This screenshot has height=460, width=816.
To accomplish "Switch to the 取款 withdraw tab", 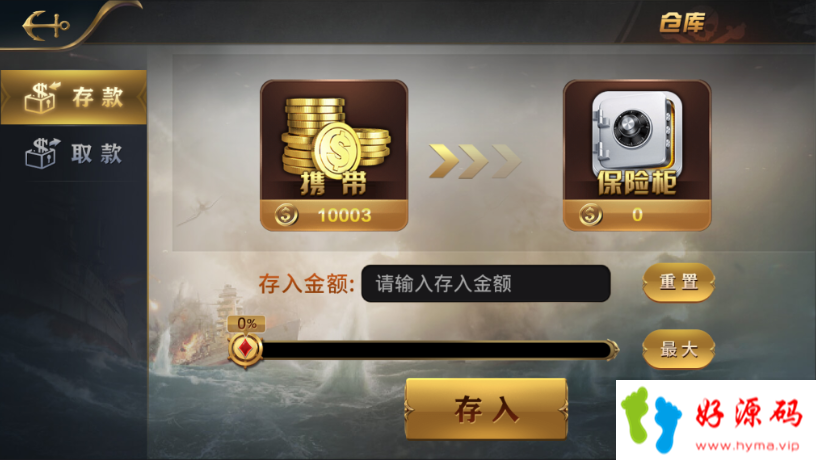I will pyautogui.click(x=73, y=153).
